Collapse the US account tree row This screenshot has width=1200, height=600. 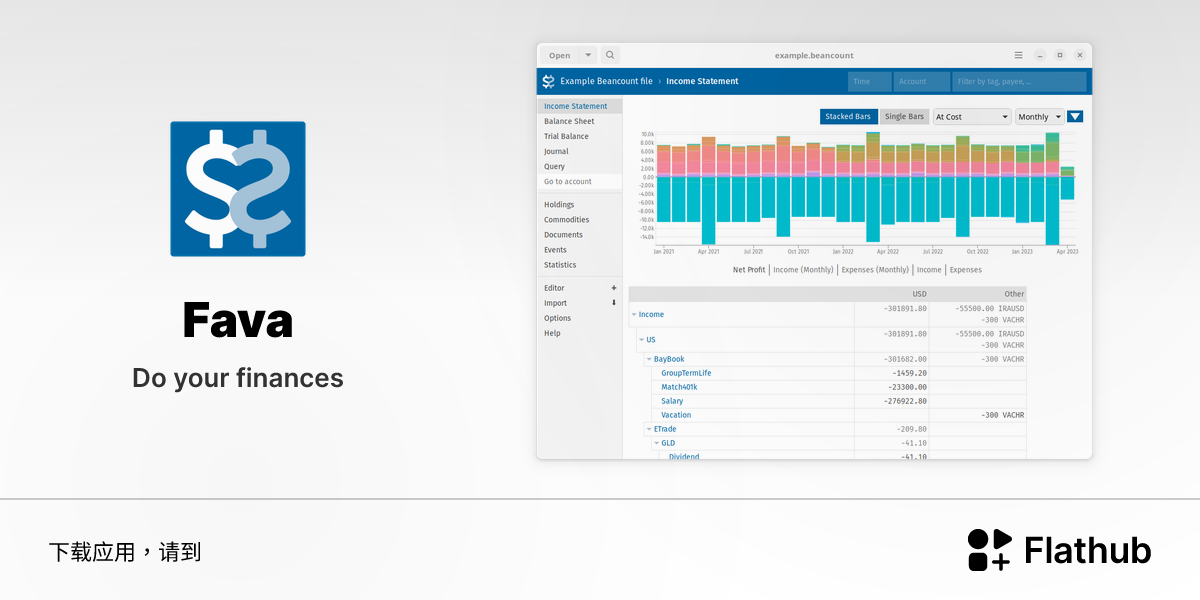(x=641, y=340)
